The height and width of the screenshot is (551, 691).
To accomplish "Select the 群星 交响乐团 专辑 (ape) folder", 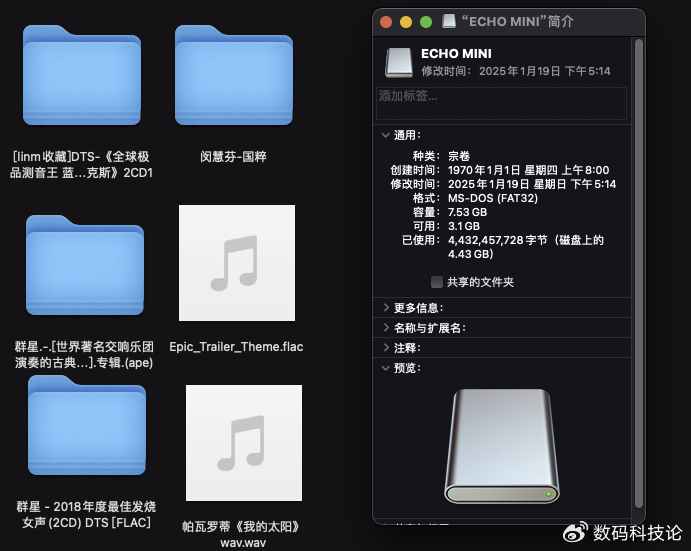I will [84, 264].
